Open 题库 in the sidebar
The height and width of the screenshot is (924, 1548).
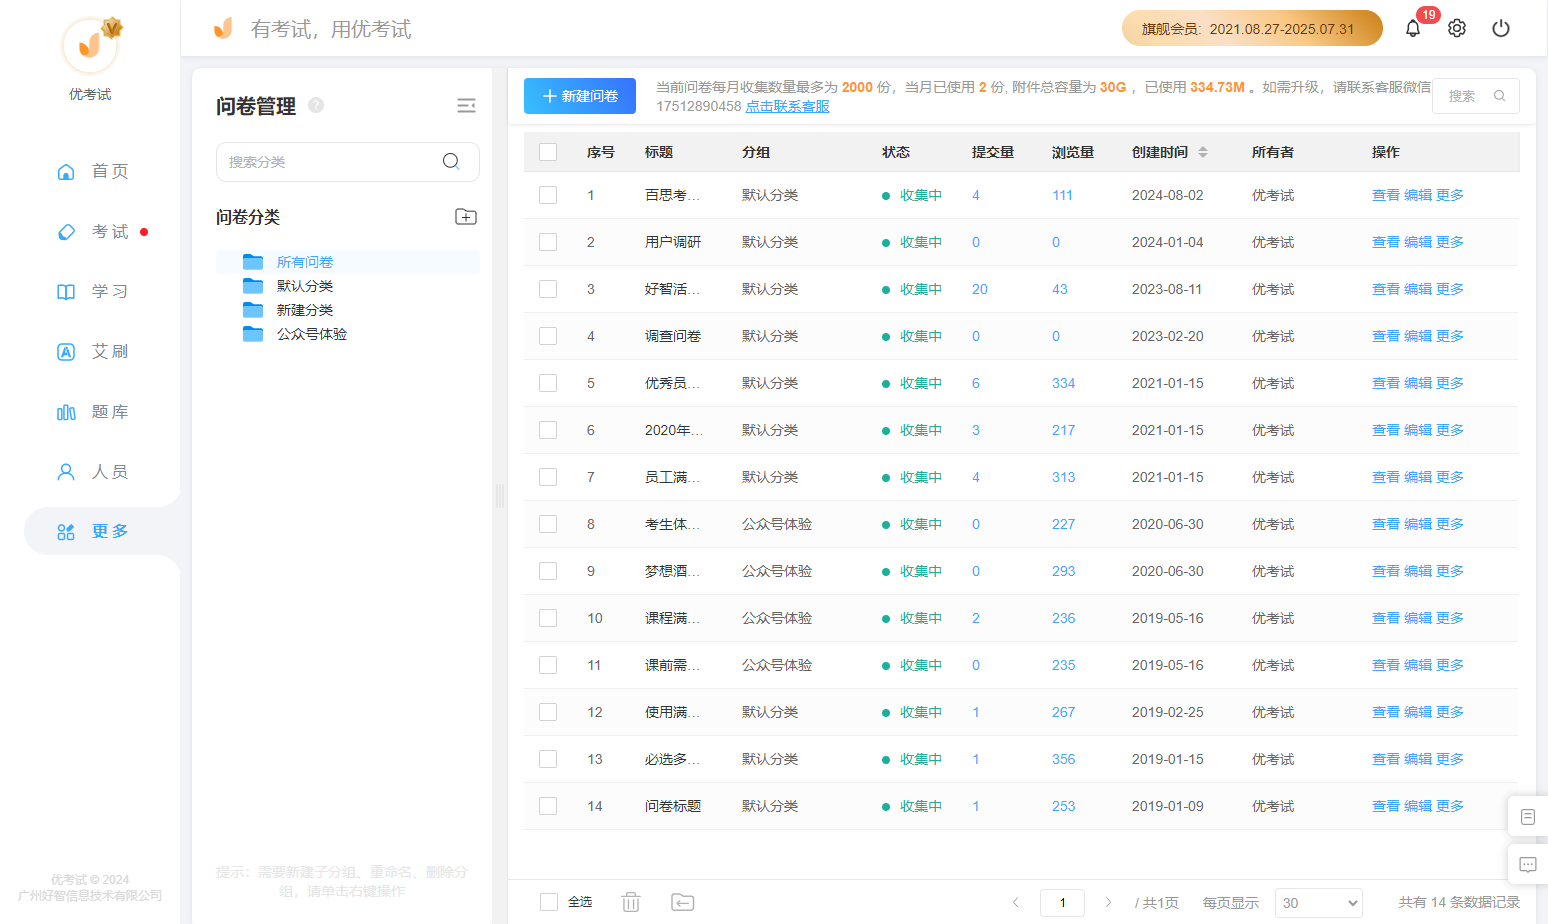92,411
